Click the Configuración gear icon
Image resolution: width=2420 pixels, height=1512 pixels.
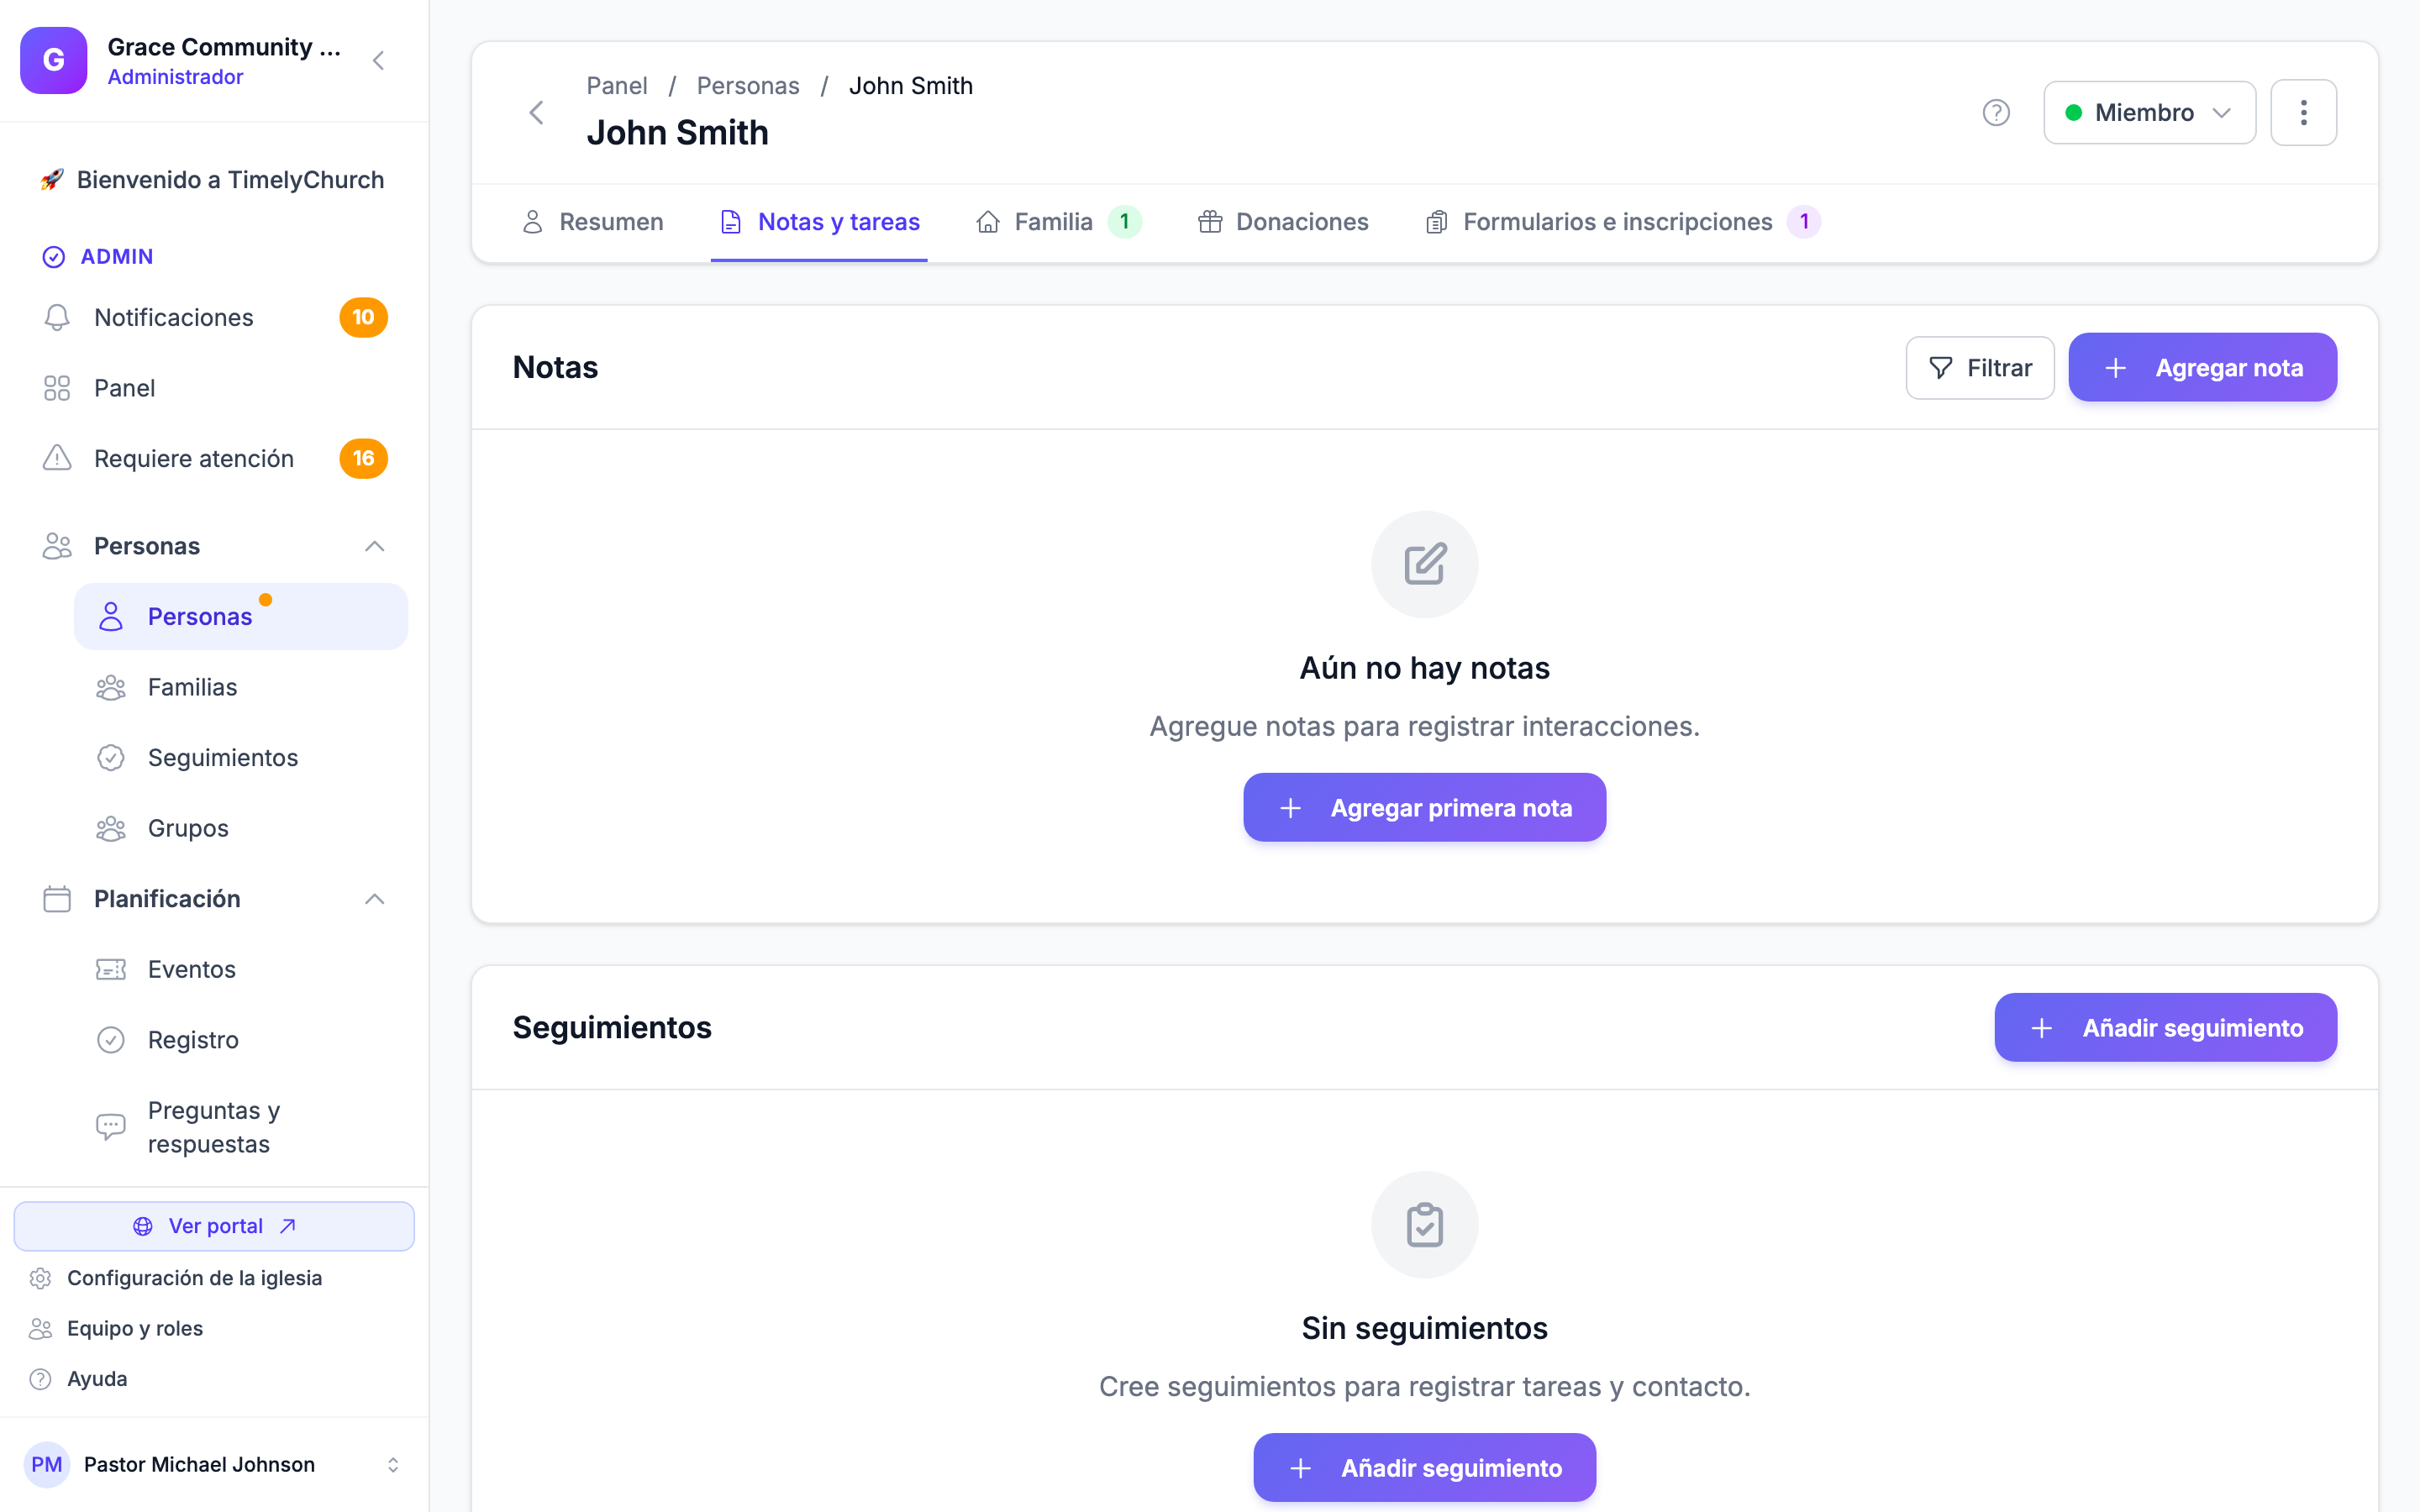pos(40,1278)
